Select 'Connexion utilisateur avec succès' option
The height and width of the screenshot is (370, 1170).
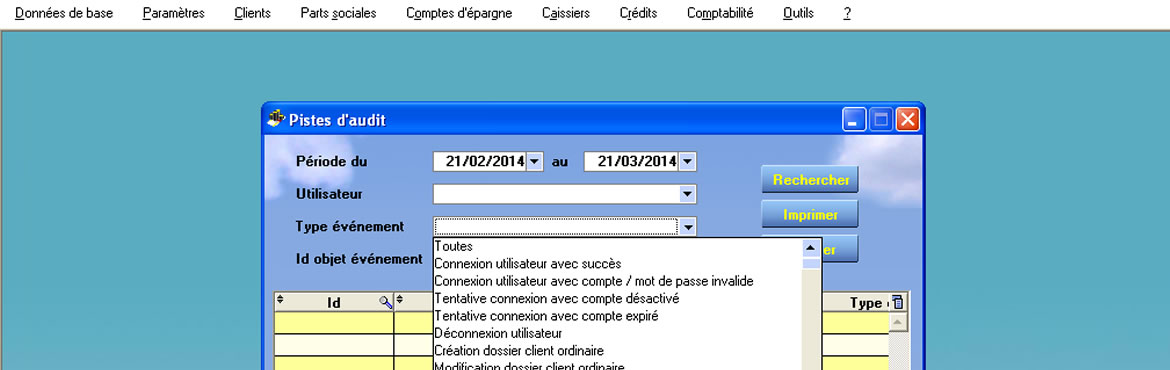[x=618, y=263]
